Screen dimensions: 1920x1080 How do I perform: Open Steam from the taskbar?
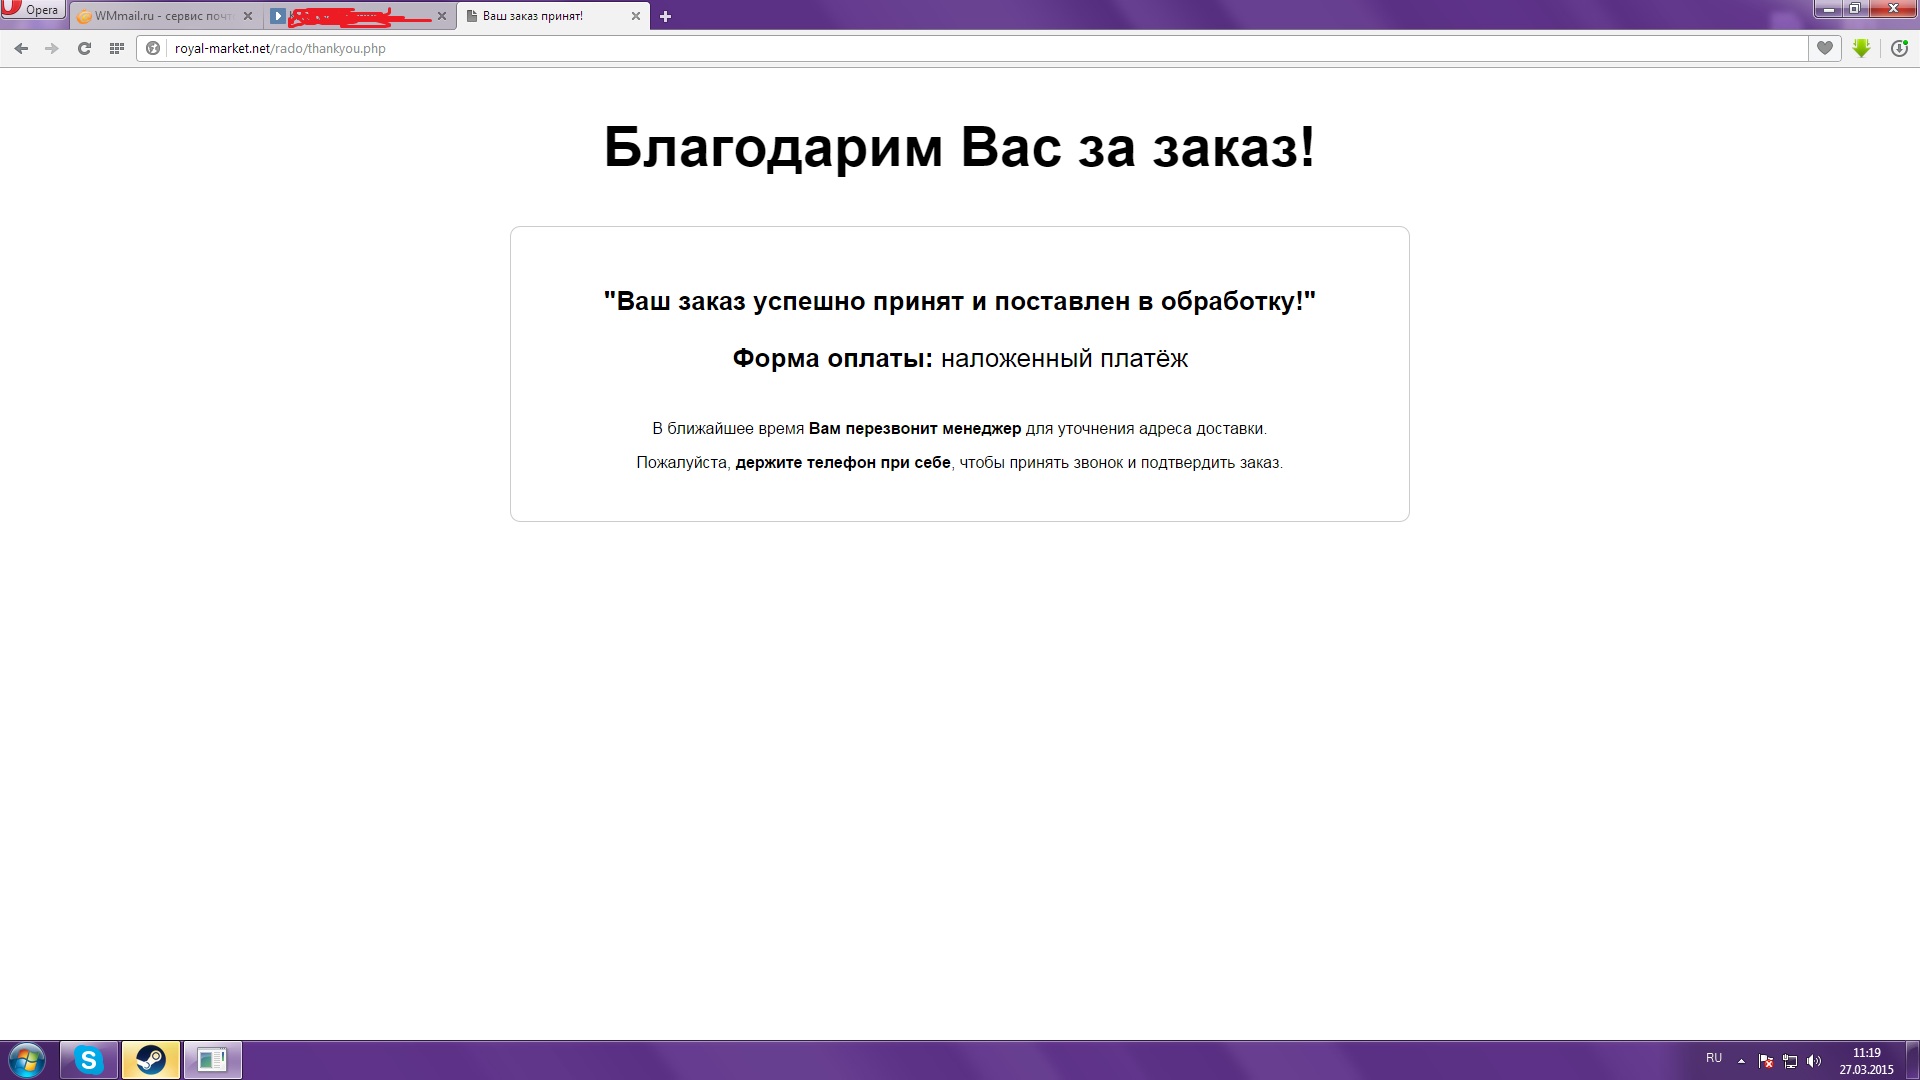[x=151, y=1060]
